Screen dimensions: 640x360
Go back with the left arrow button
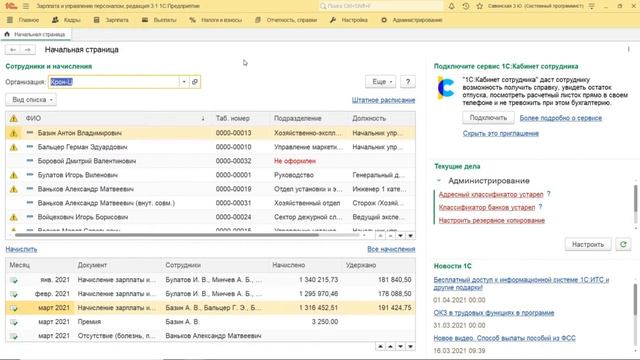pos(13,50)
